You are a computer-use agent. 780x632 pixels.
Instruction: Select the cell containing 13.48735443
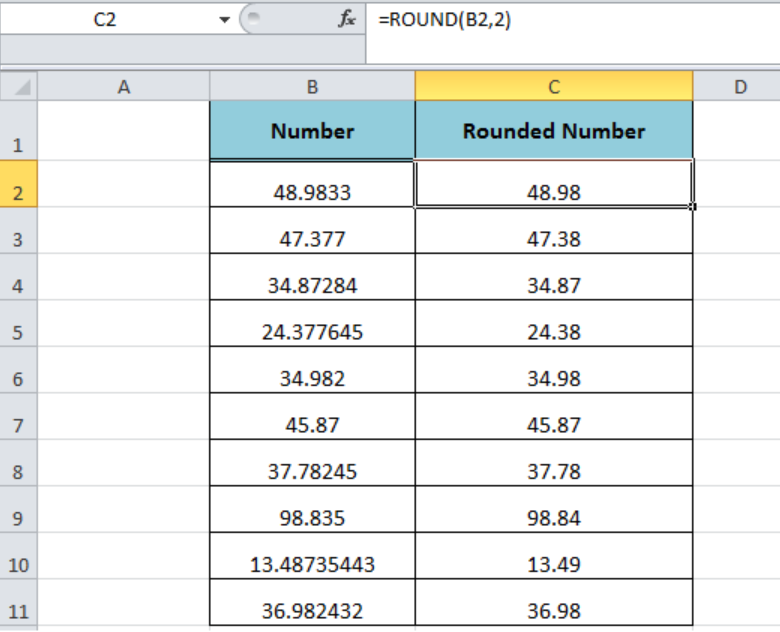(x=312, y=556)
